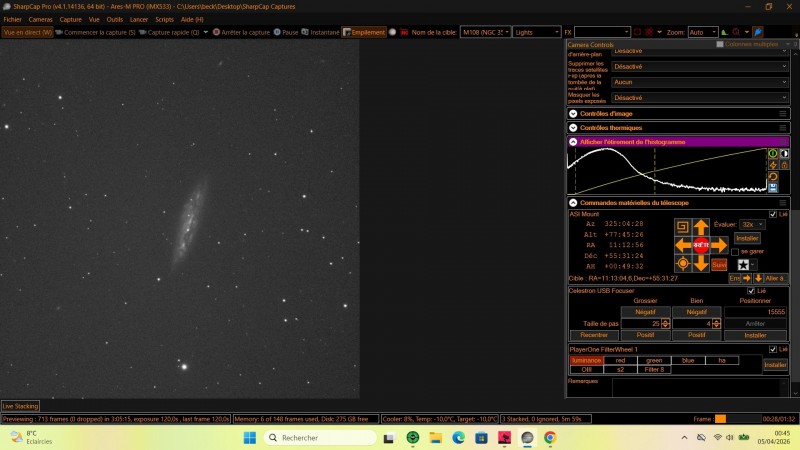The width and height of the screenshot is (800, 450).
Task: Slew the mount left with the left arrow
Action: coord(683,245)
